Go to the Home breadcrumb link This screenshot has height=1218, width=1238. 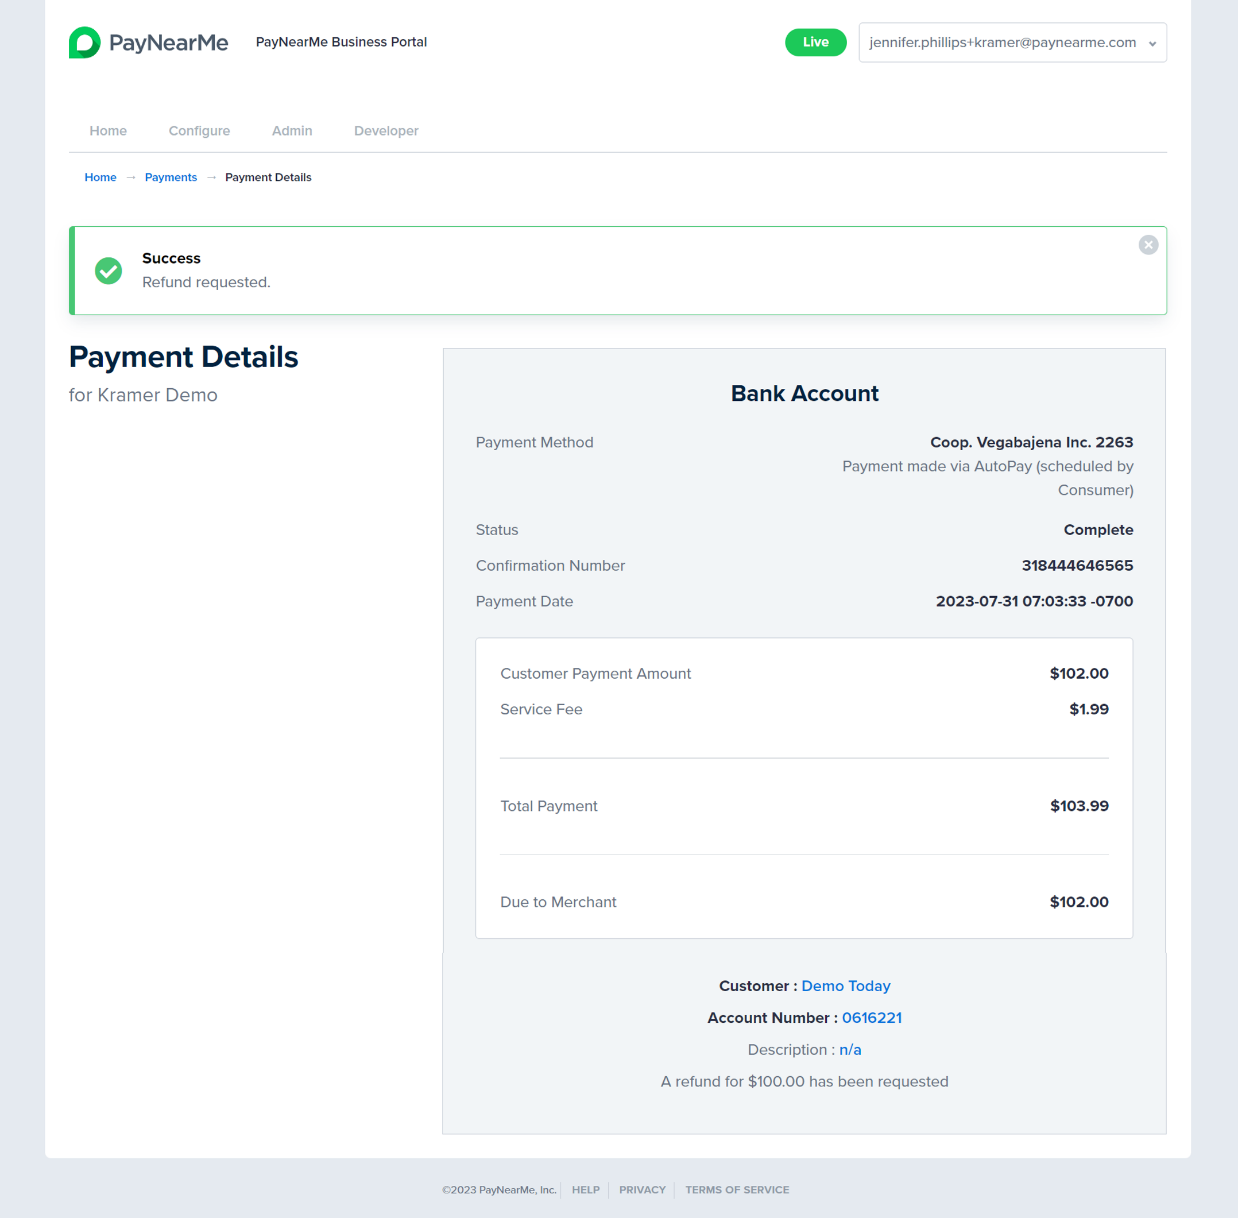100,177
